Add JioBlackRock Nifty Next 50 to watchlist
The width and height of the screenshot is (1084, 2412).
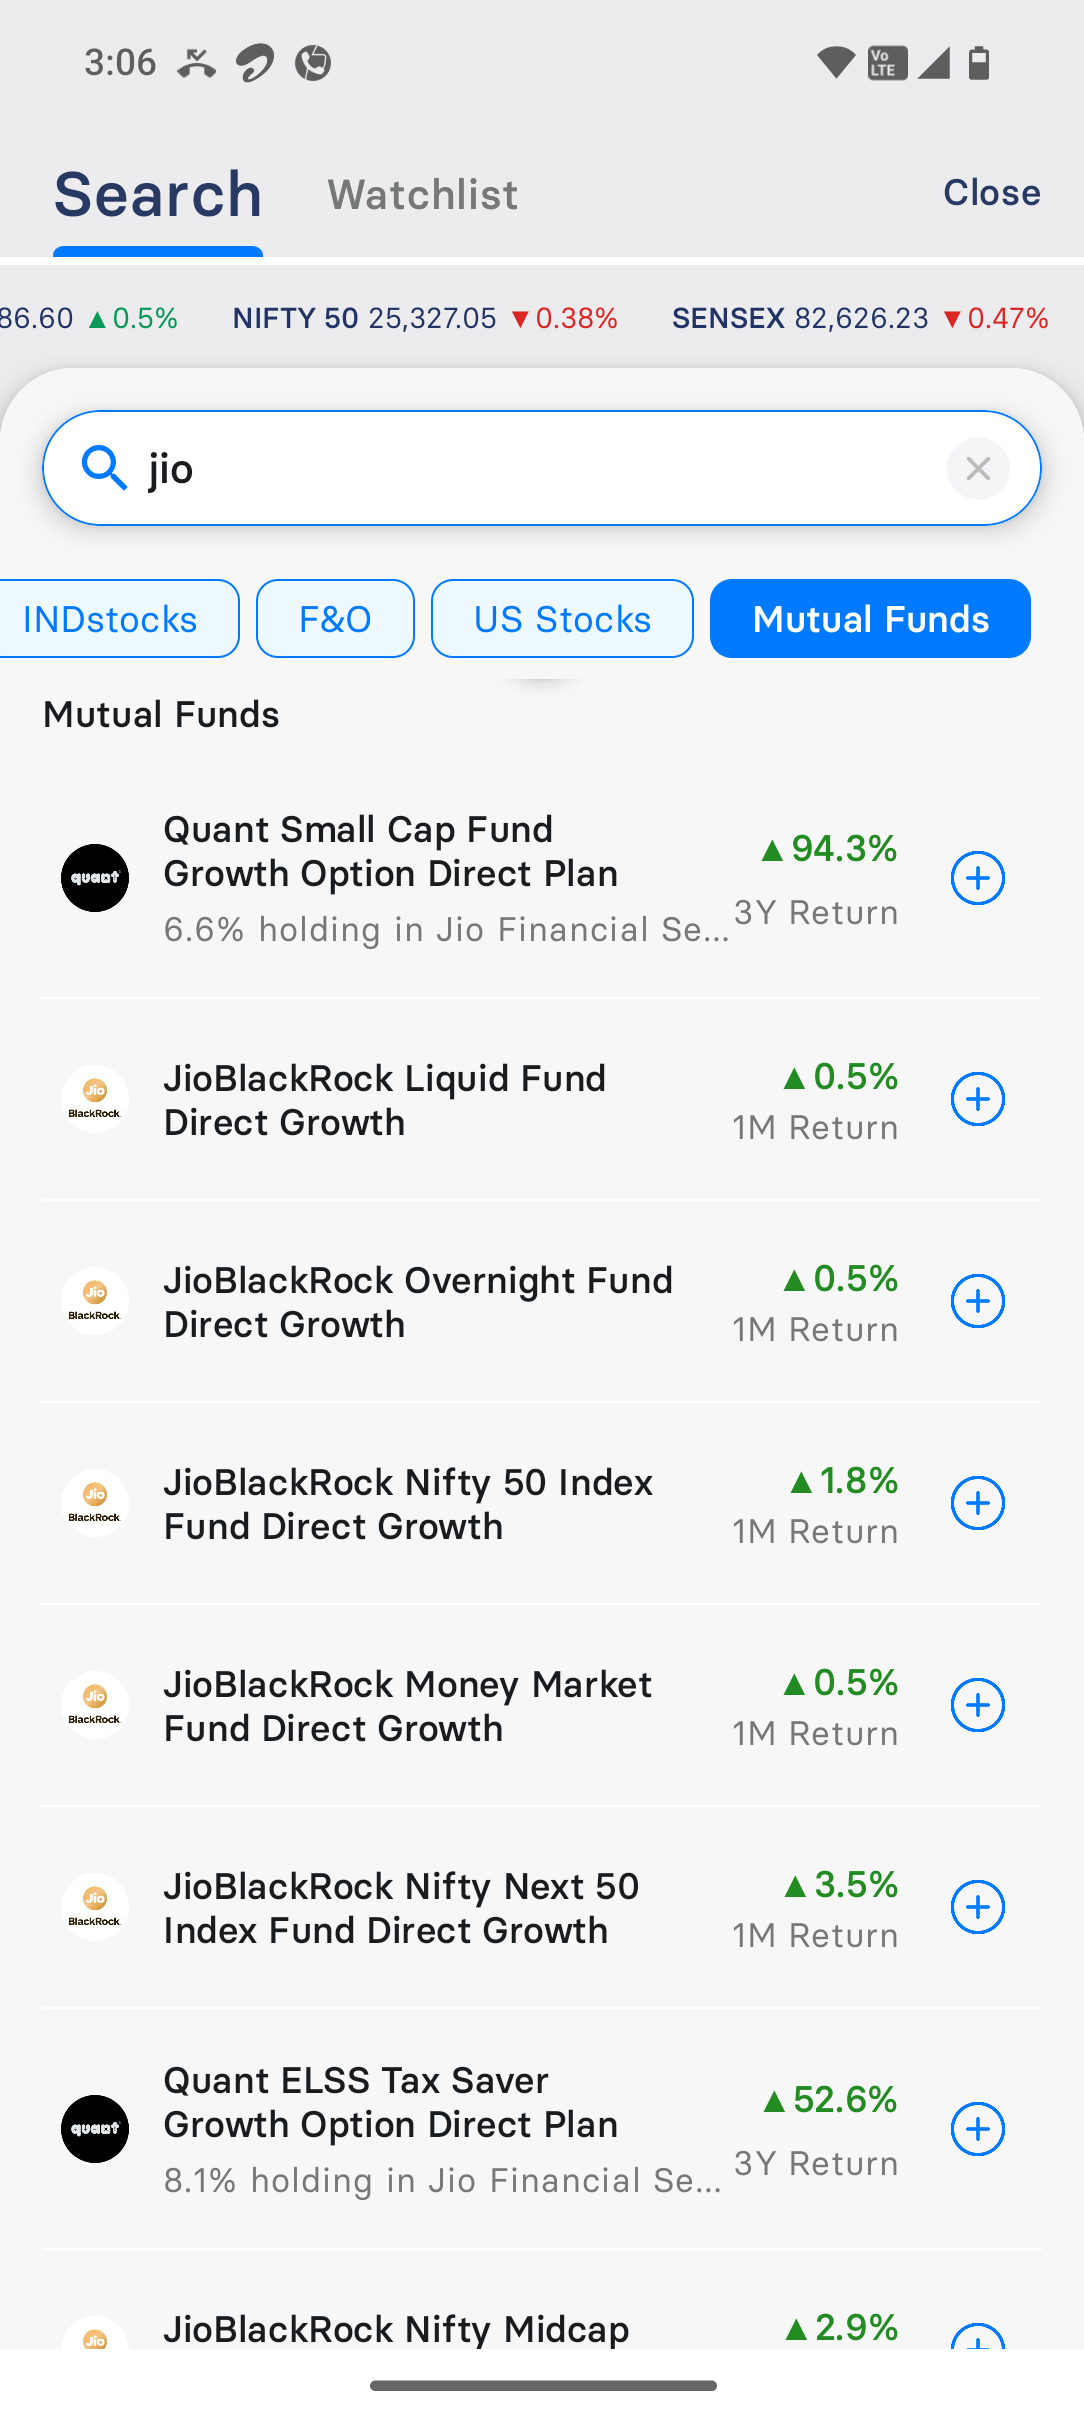click(x=977, y=1907)
